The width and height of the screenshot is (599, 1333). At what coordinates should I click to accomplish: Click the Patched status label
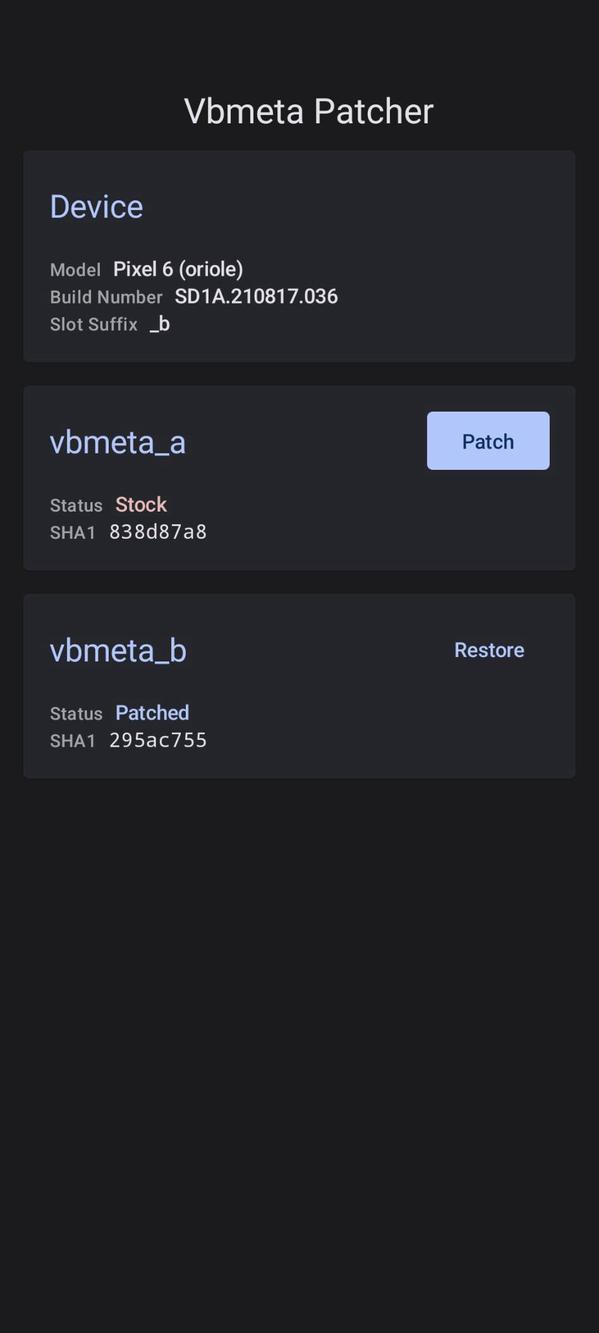point(152,713)
